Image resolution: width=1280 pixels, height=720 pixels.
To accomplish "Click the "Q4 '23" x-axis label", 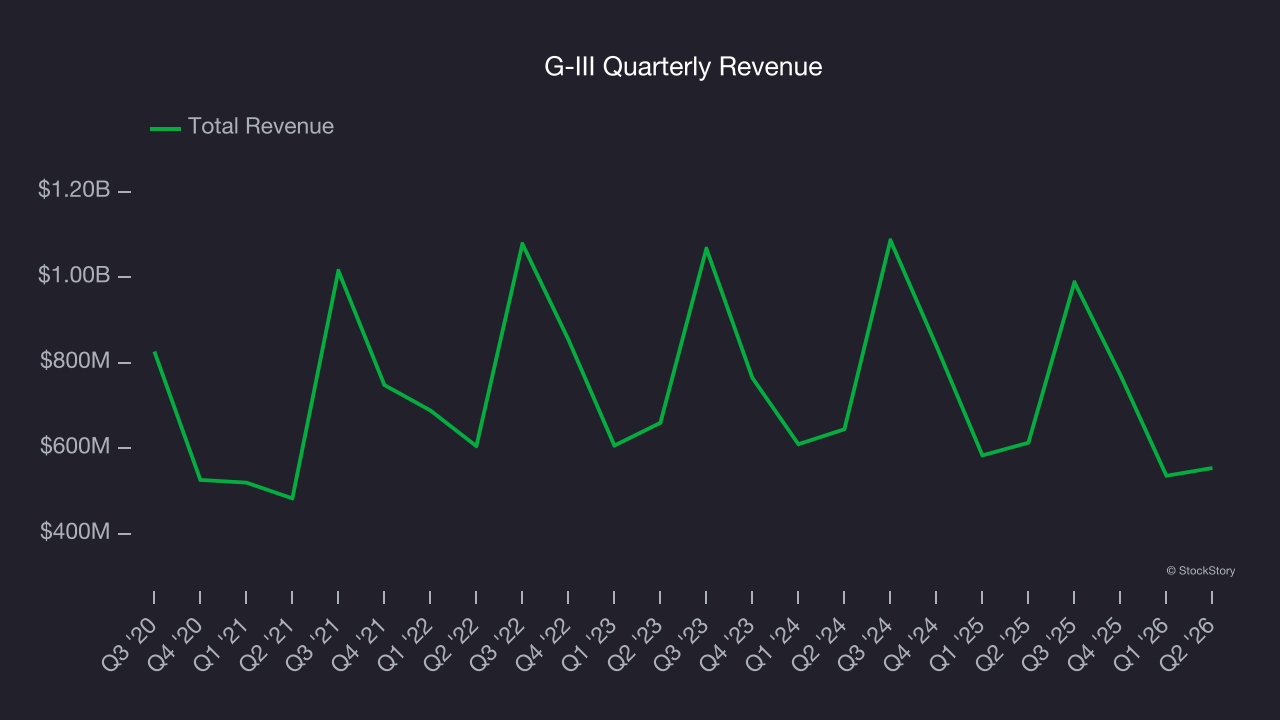I will coord(730,645).
